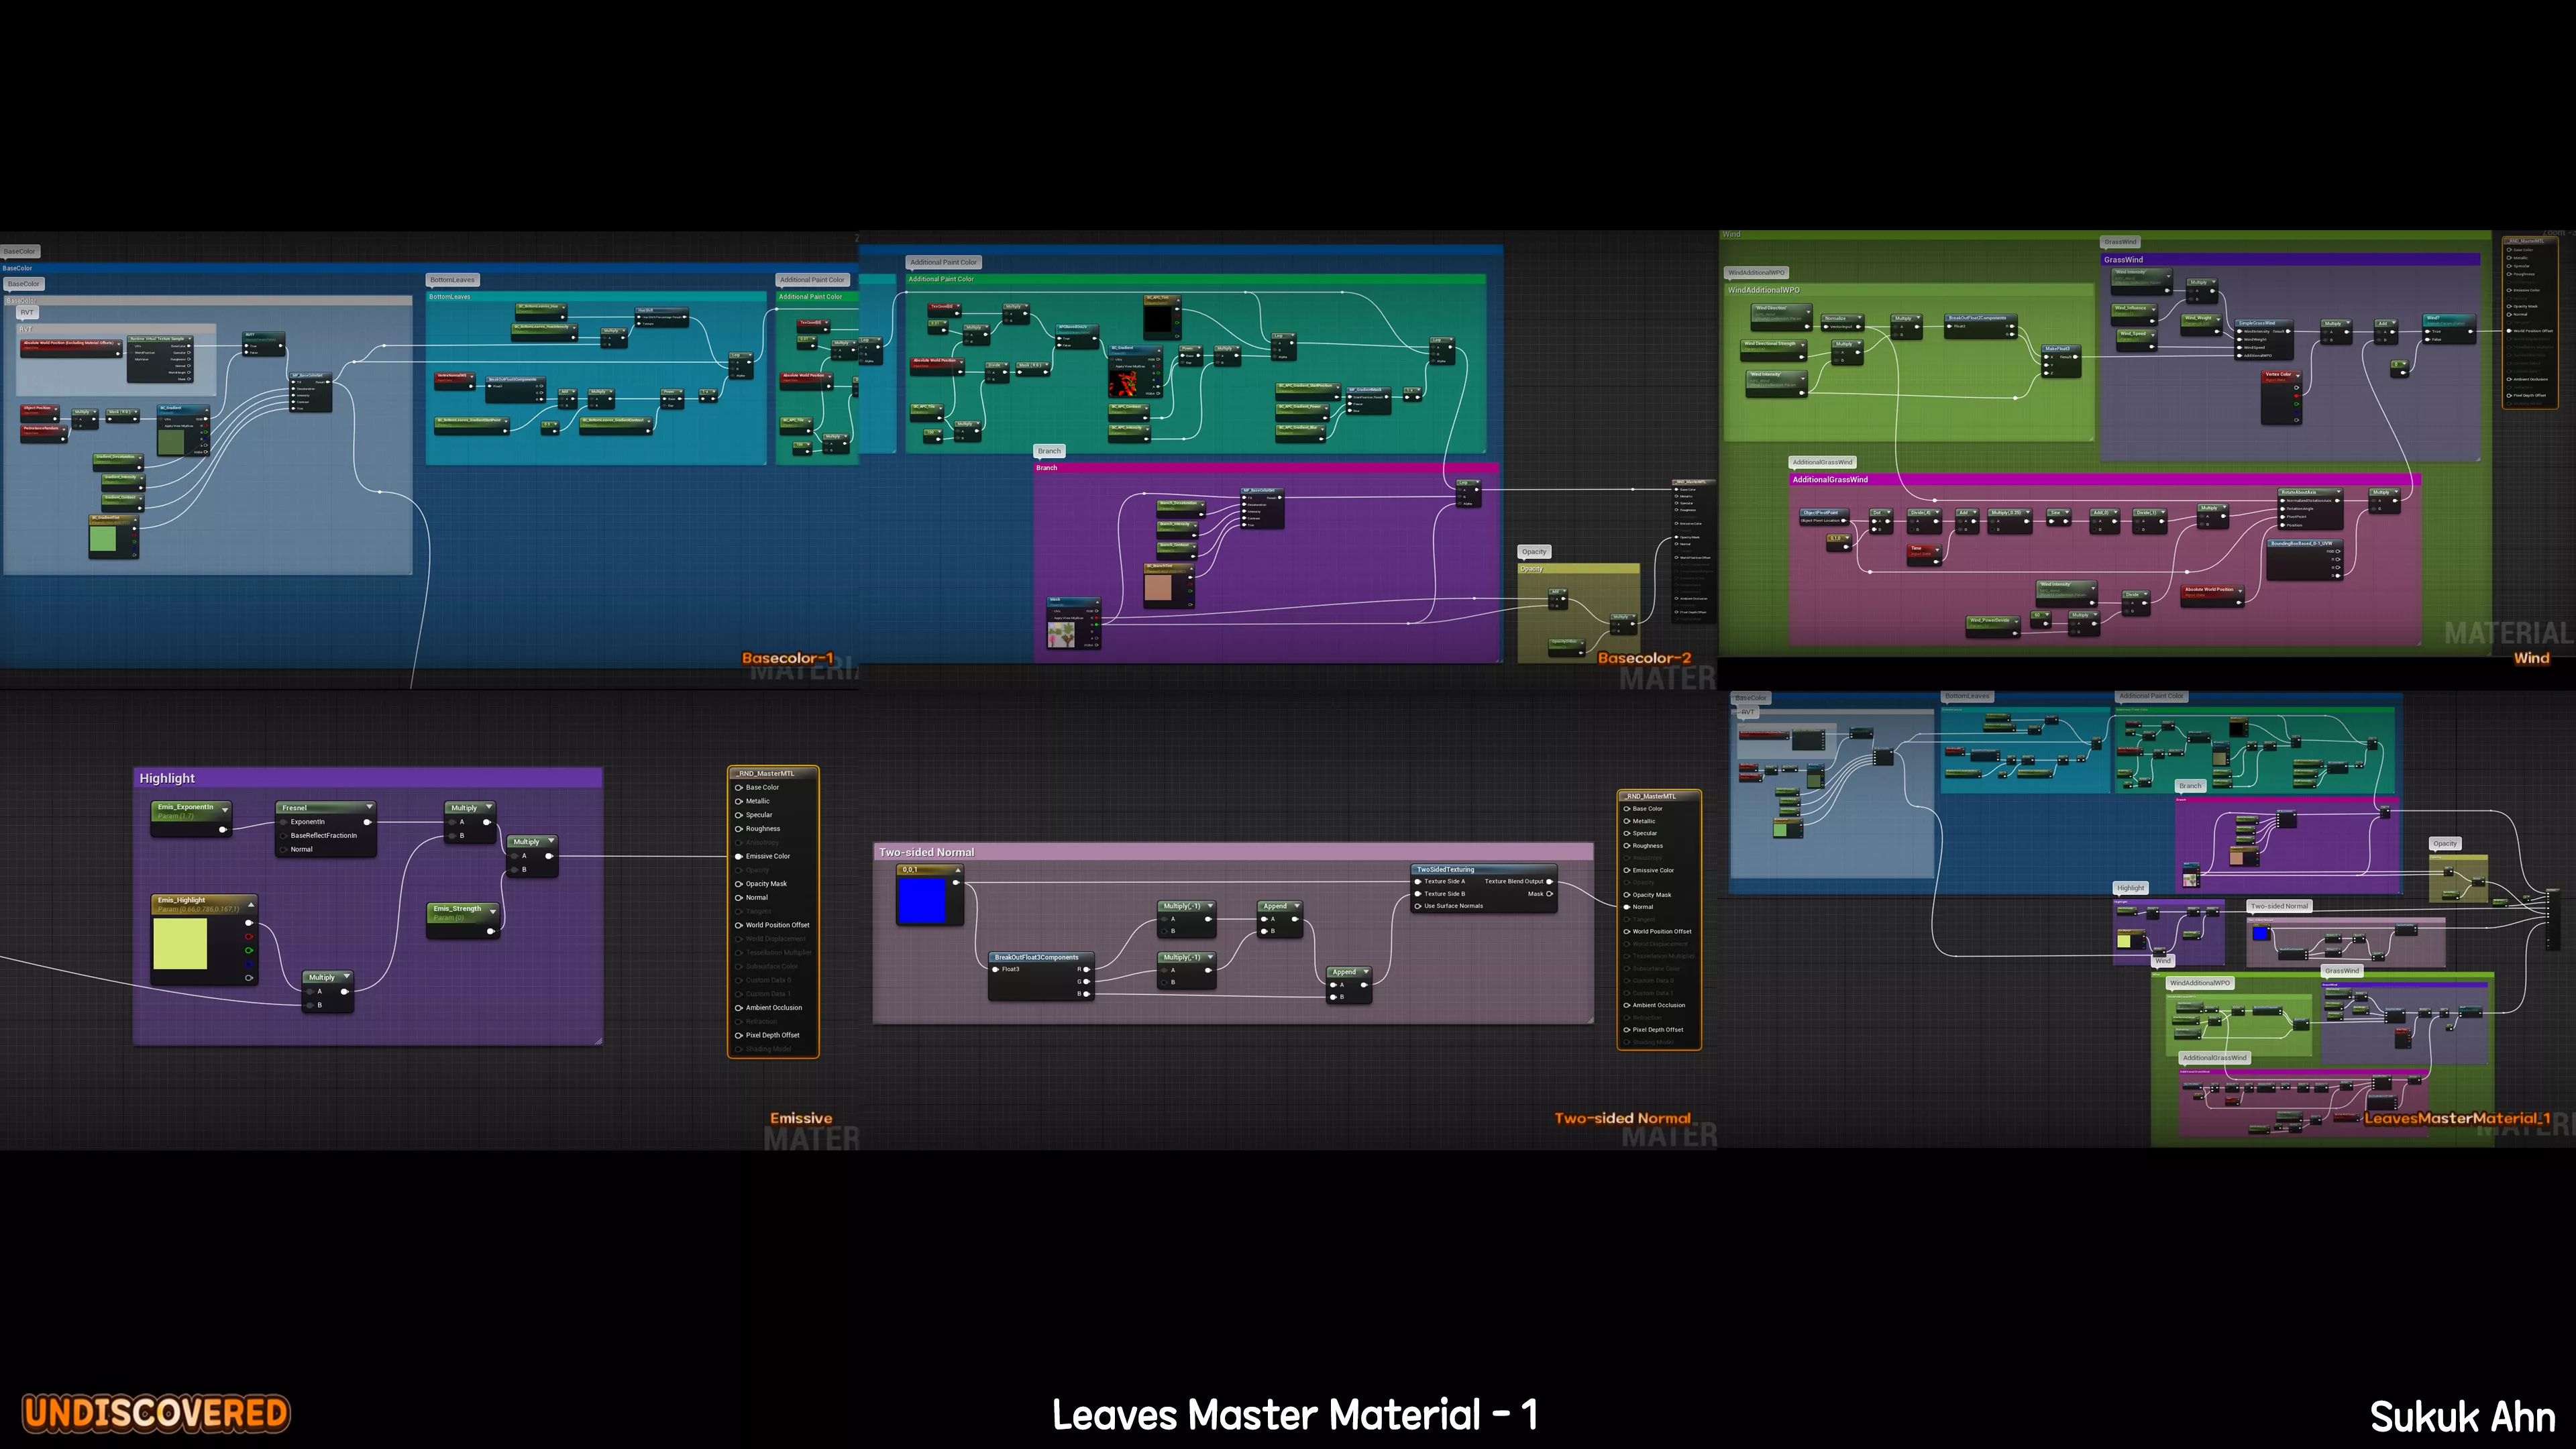Click red channel output pin of Emis_Highlight
This screenshot has width=2576, height=1449.
click(x=249, y=936)
